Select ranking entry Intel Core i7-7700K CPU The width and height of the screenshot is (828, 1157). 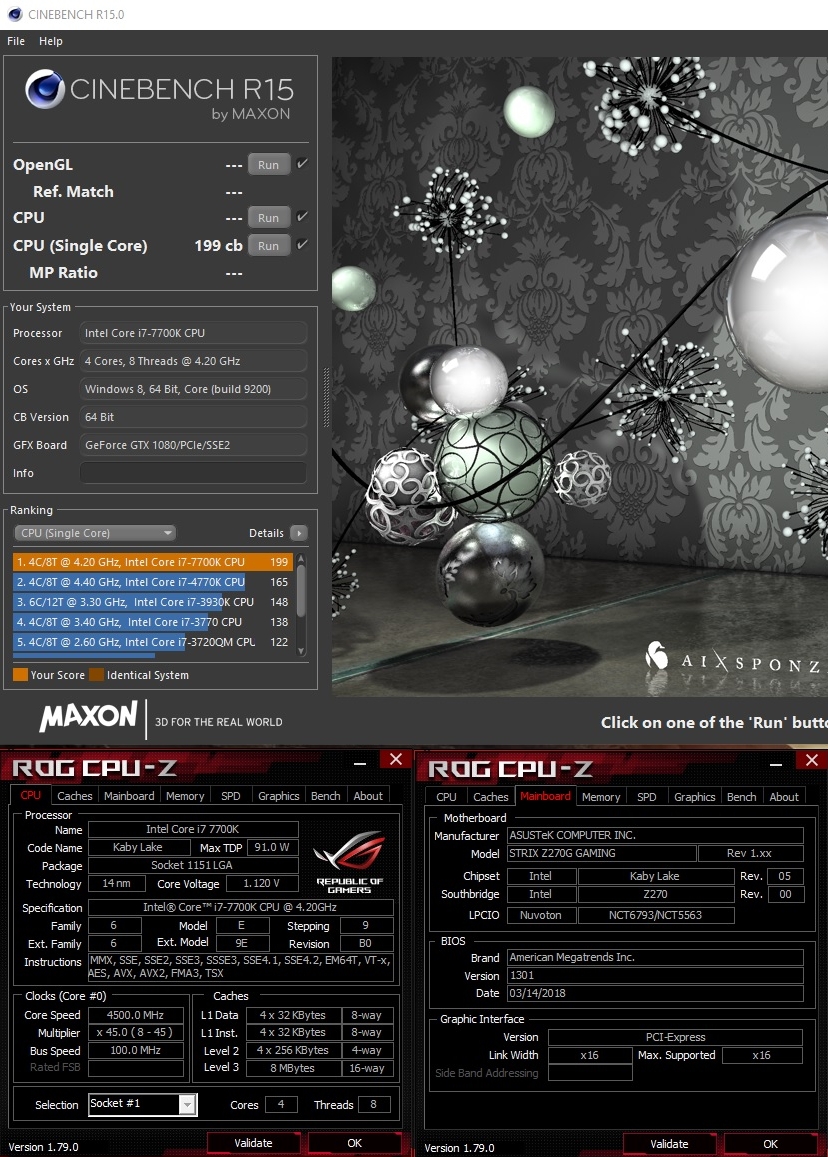point(152,562)
